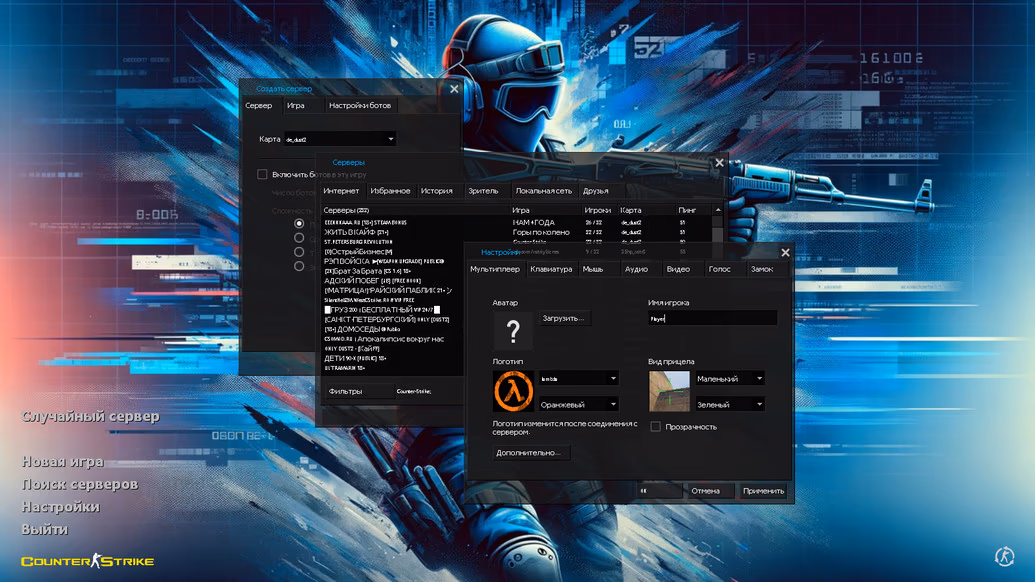Click the Применить button
Viewport: 1035px width, 582px height.
point(763,491)
